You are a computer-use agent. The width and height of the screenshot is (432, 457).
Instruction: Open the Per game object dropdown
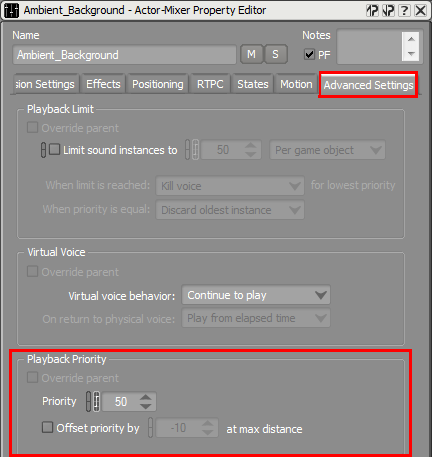[327, 150]
